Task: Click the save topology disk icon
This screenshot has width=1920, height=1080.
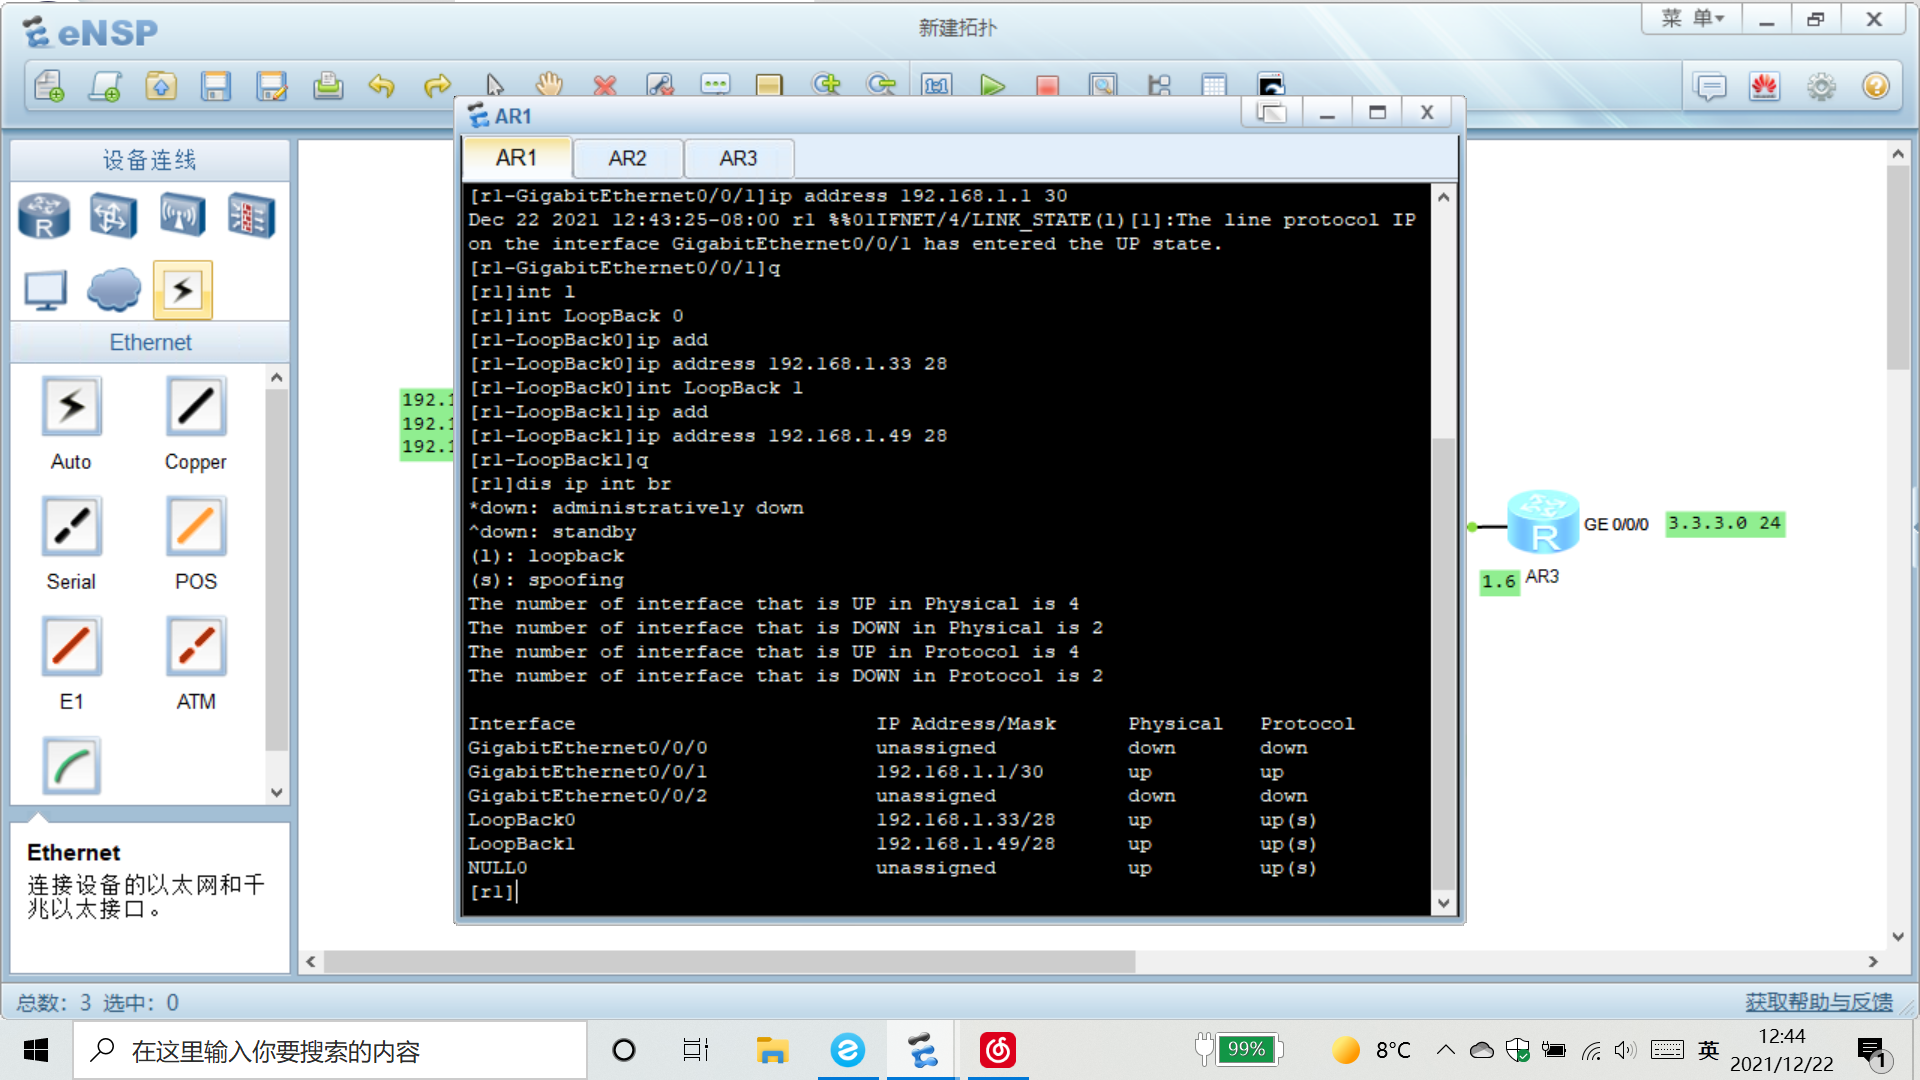Action: pos(215,86)
